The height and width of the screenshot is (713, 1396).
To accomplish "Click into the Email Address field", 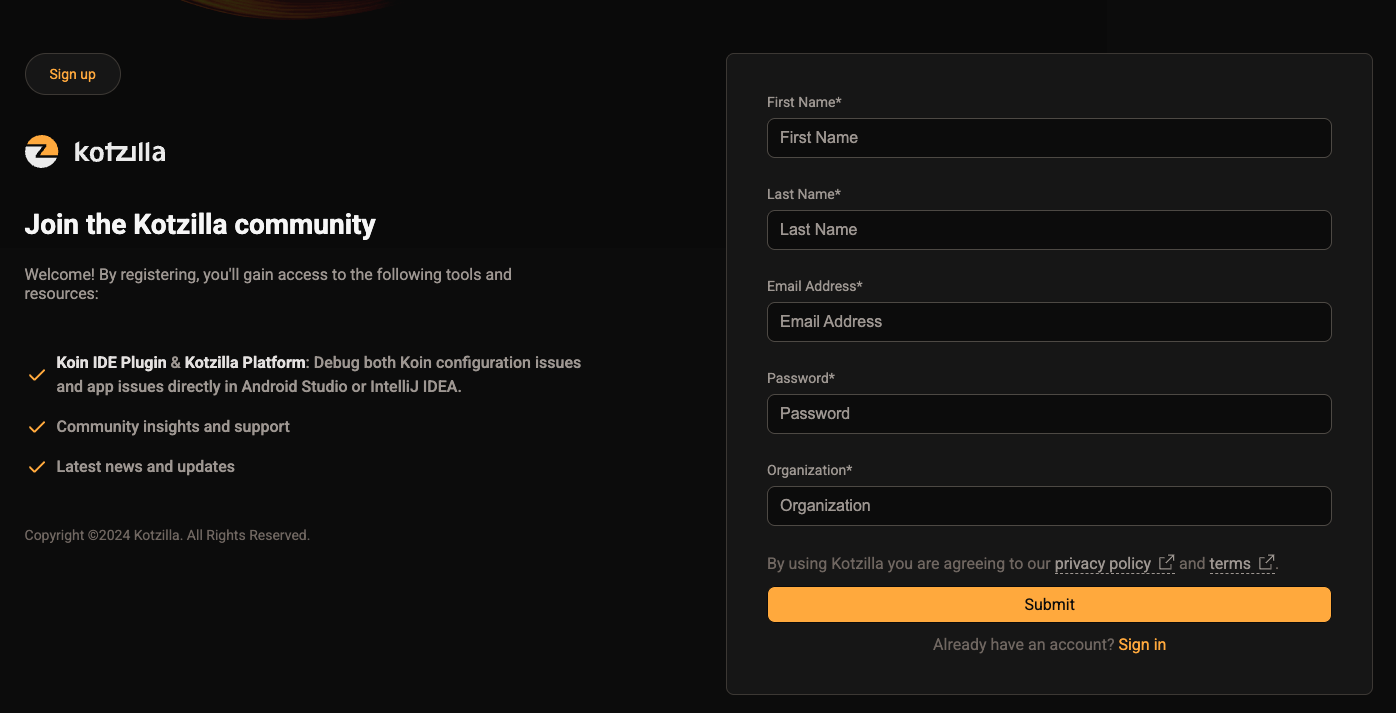I will pos(1049,322).
